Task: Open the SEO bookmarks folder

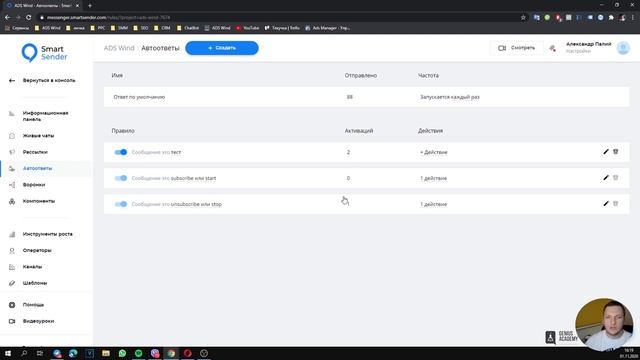Action: (141, 28)
